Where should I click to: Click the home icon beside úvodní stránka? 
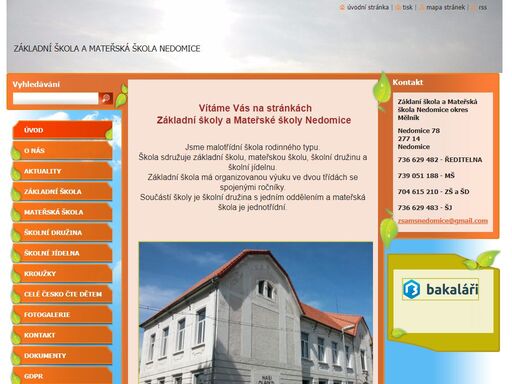coord(342,7)
